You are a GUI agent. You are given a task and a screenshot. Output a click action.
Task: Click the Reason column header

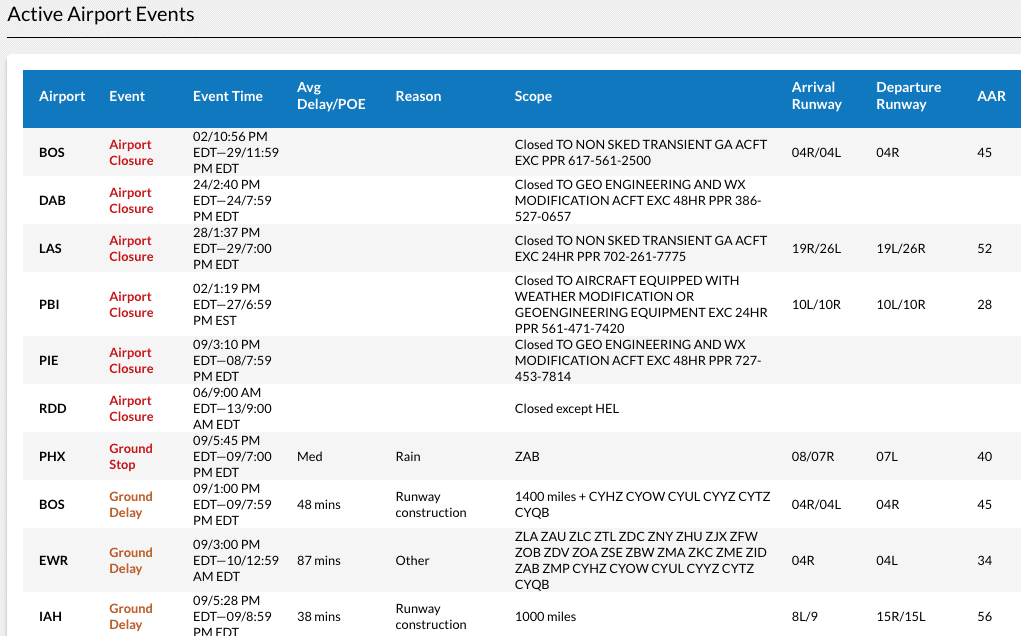coord(418,96)
